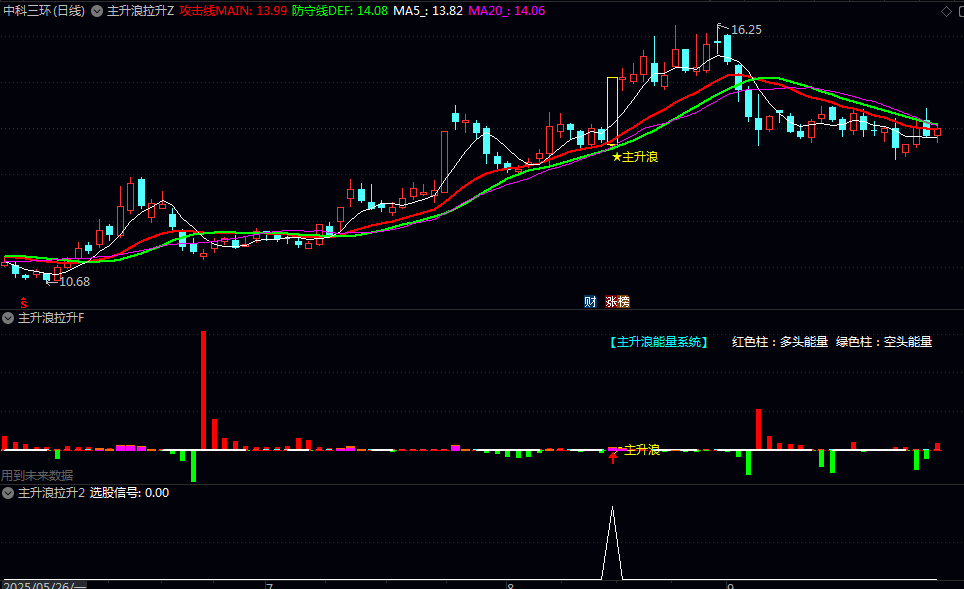
Task: Click the red S marker below the chart
Action: tap(24, 302)
